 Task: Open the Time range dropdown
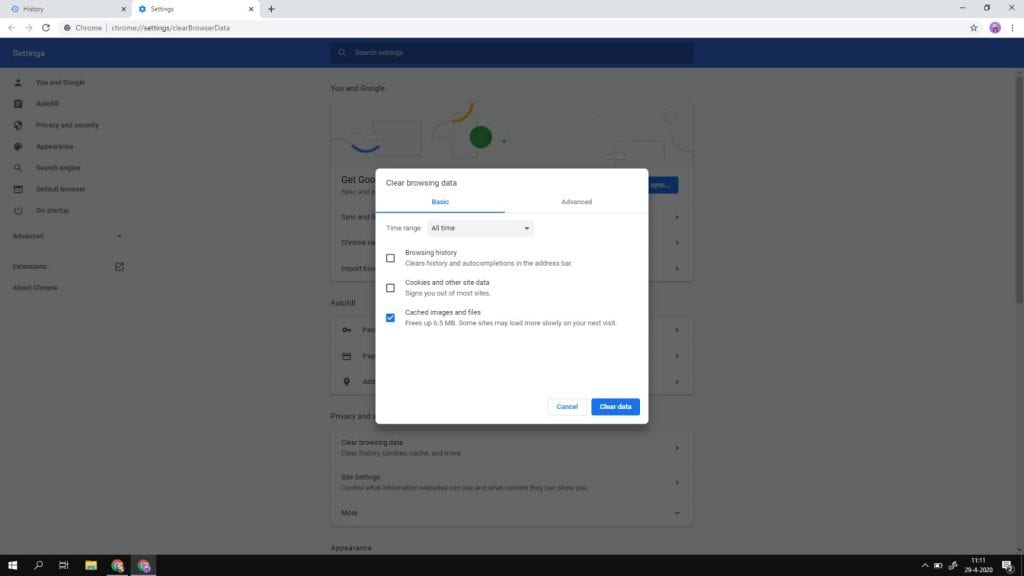(480, 228)
